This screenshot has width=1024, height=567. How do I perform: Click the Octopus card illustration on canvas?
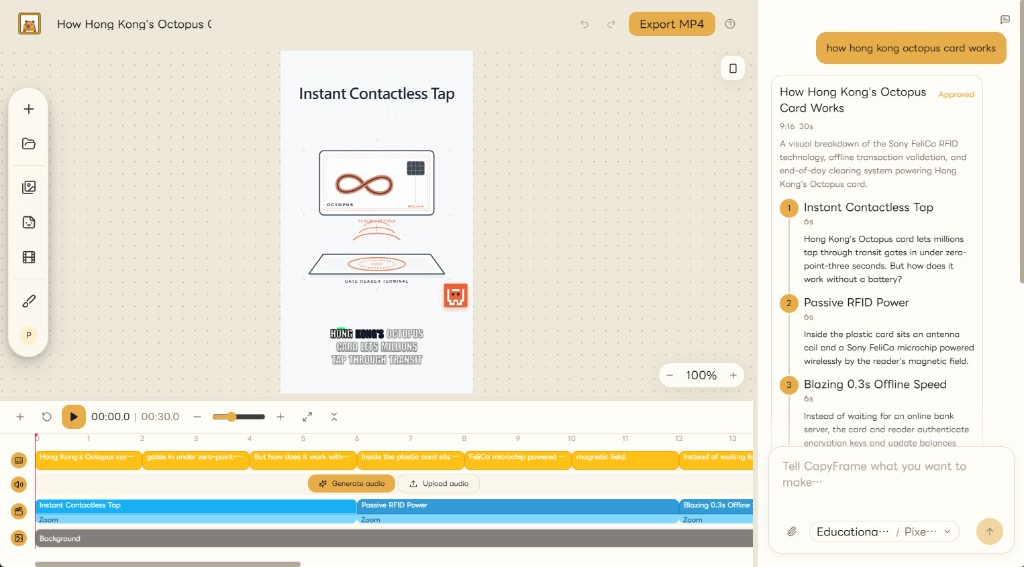tap(377, 183)
